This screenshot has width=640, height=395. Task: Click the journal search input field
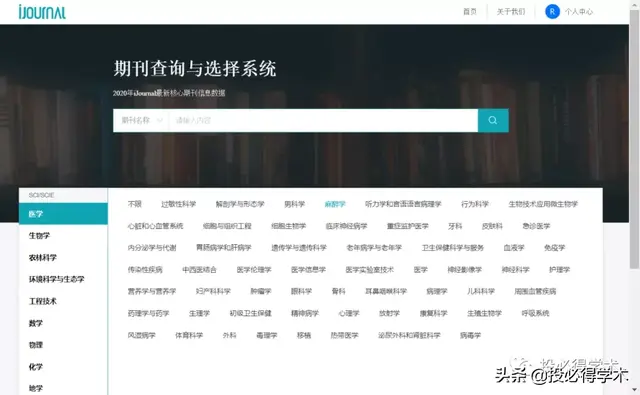click(323, 120)
